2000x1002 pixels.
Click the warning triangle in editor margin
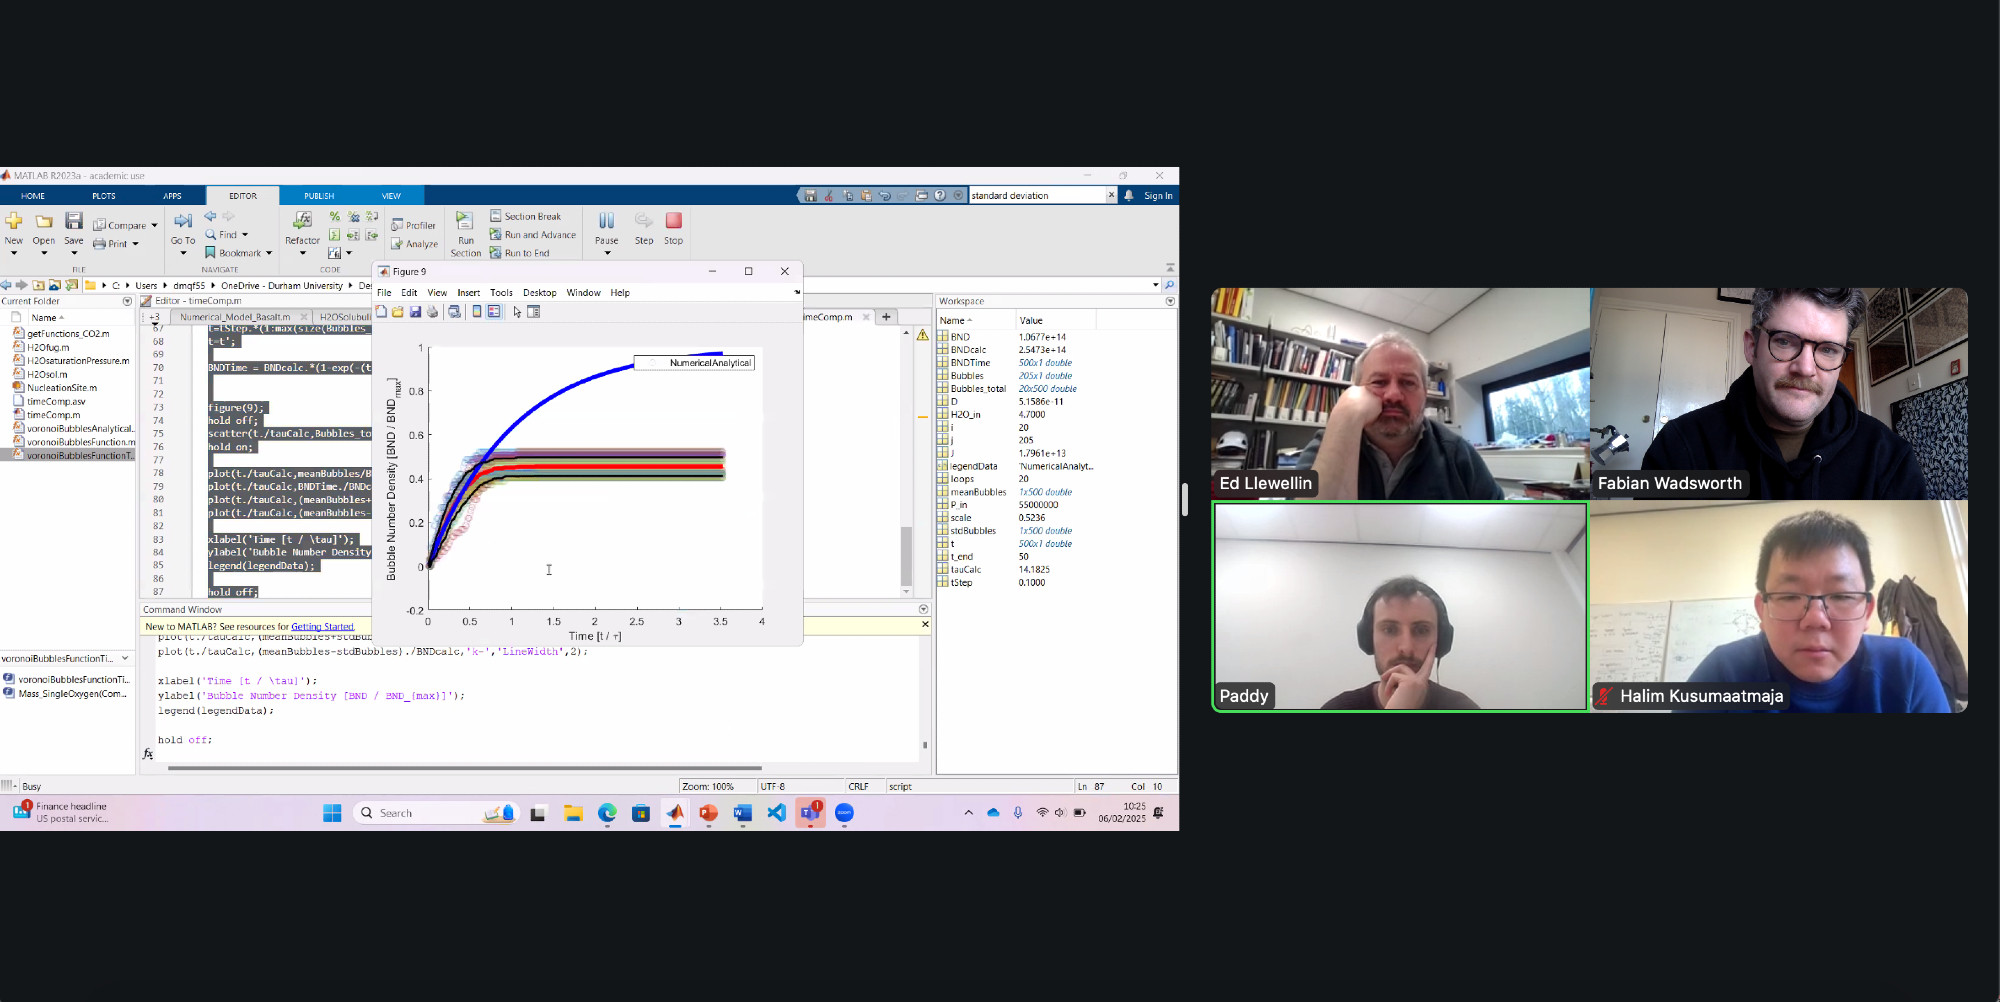[922, 335]
